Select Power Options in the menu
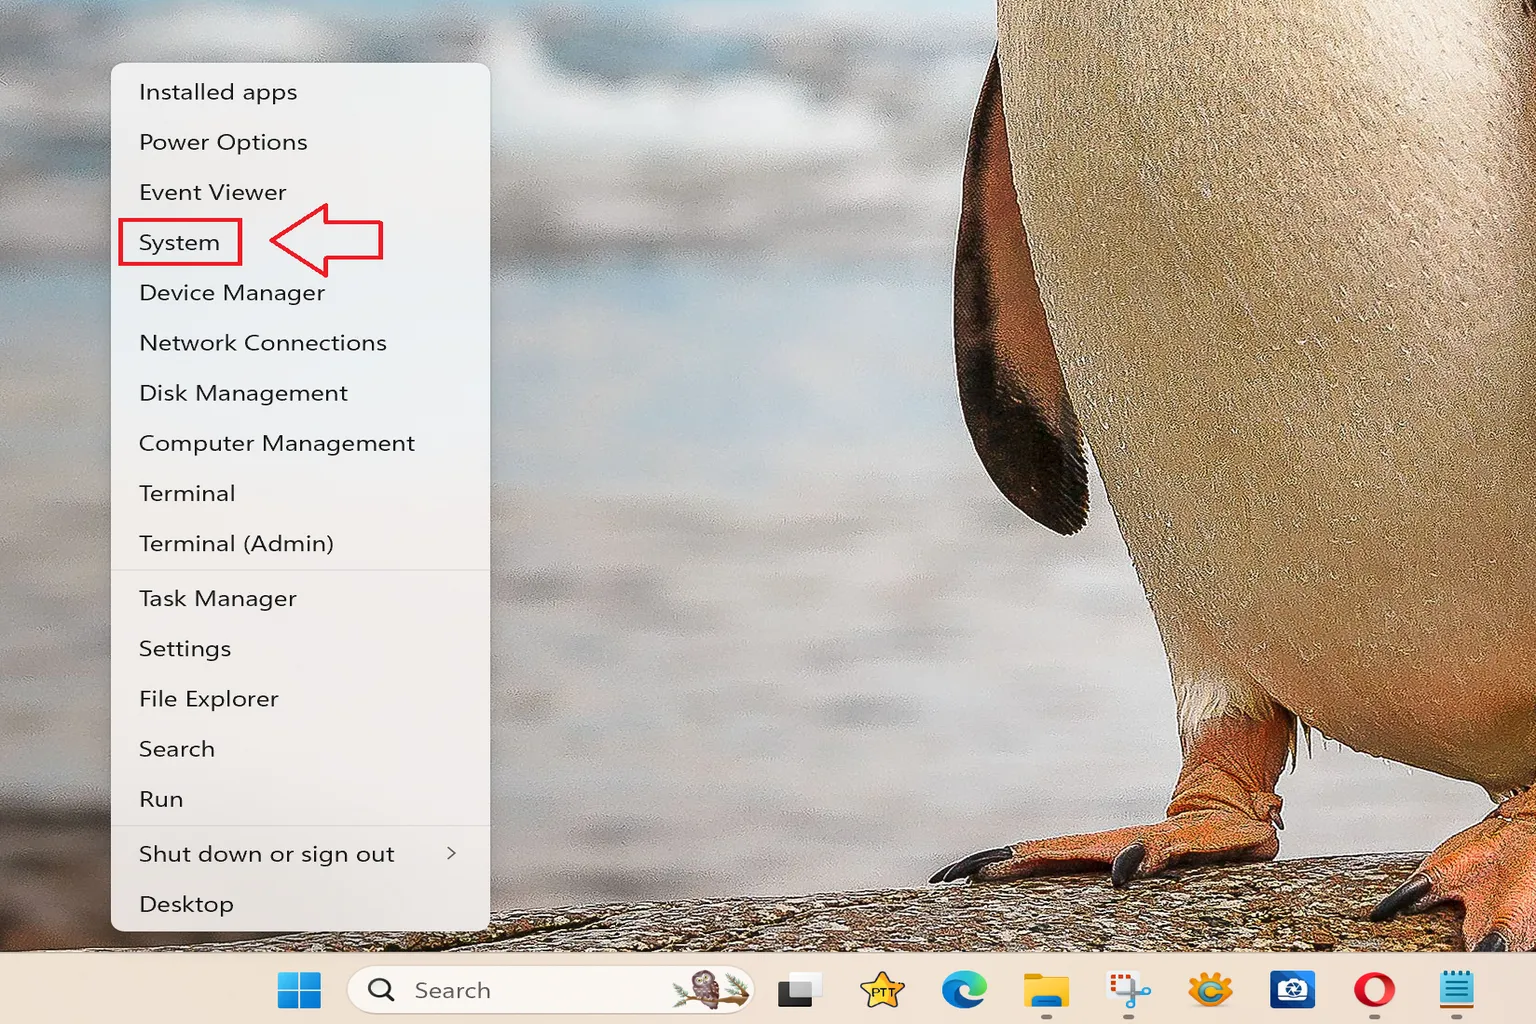The image size is (1536, 1024). (300, 142)
